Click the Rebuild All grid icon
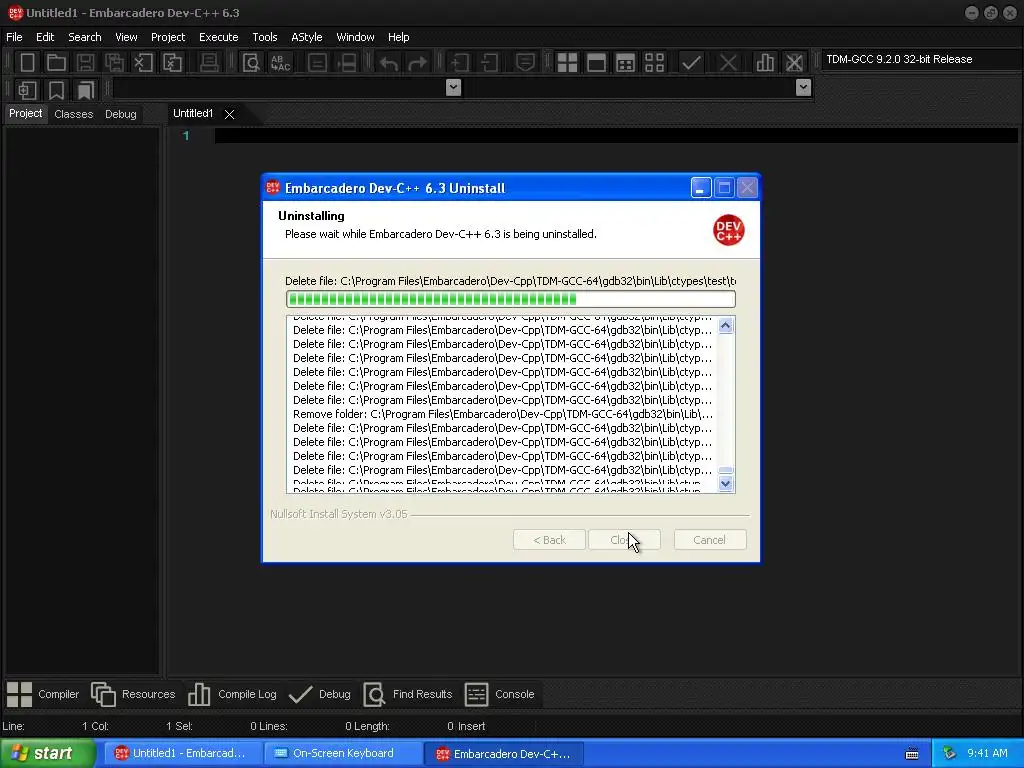This screenshot has height=768, width=1024. (x=654, y=63)
